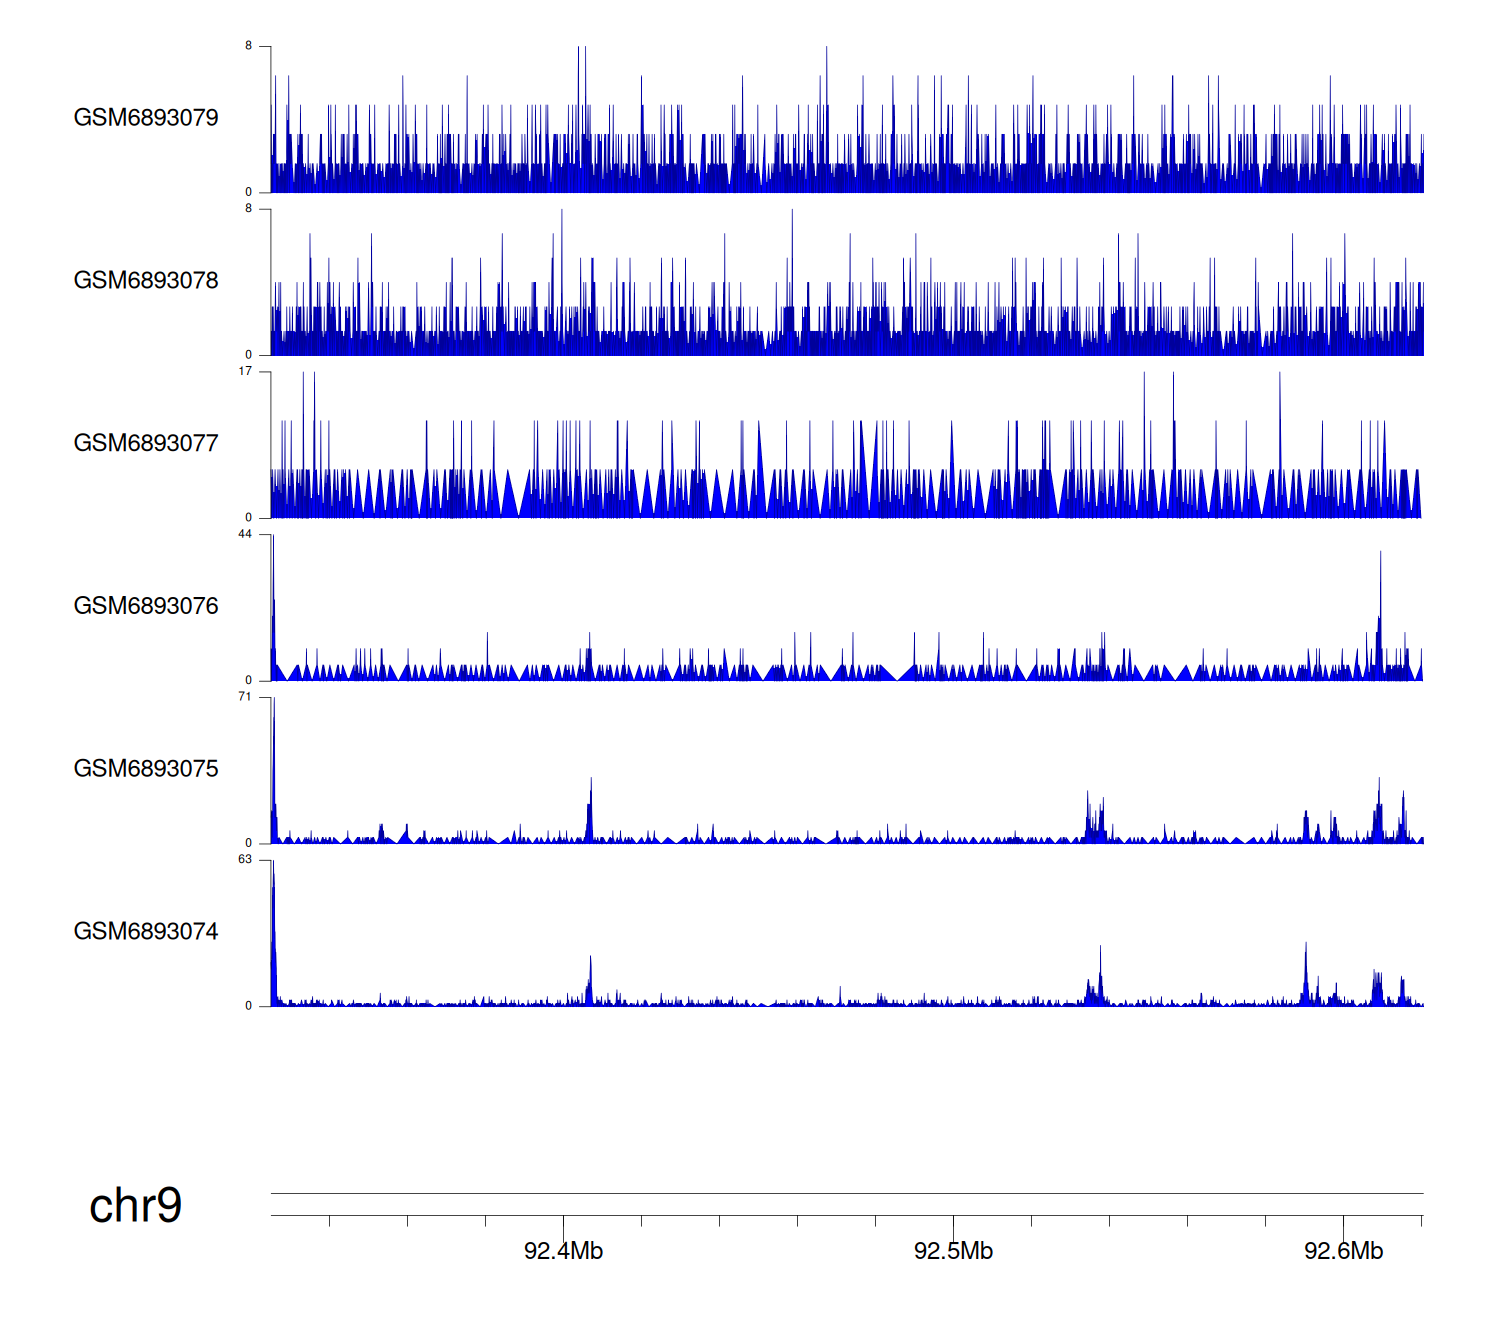The height and width of the screenshot is (1320, 1500).
Task: Select the GSM6893074 track name
Action: coord(146,932)
